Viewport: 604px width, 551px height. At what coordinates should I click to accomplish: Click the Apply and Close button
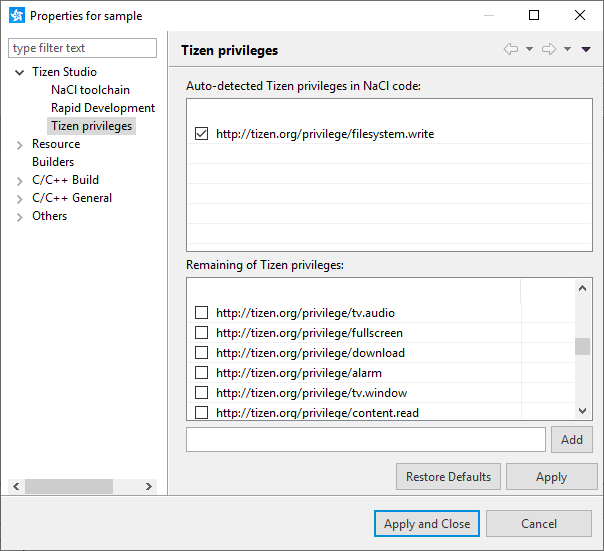pos(427,523)
